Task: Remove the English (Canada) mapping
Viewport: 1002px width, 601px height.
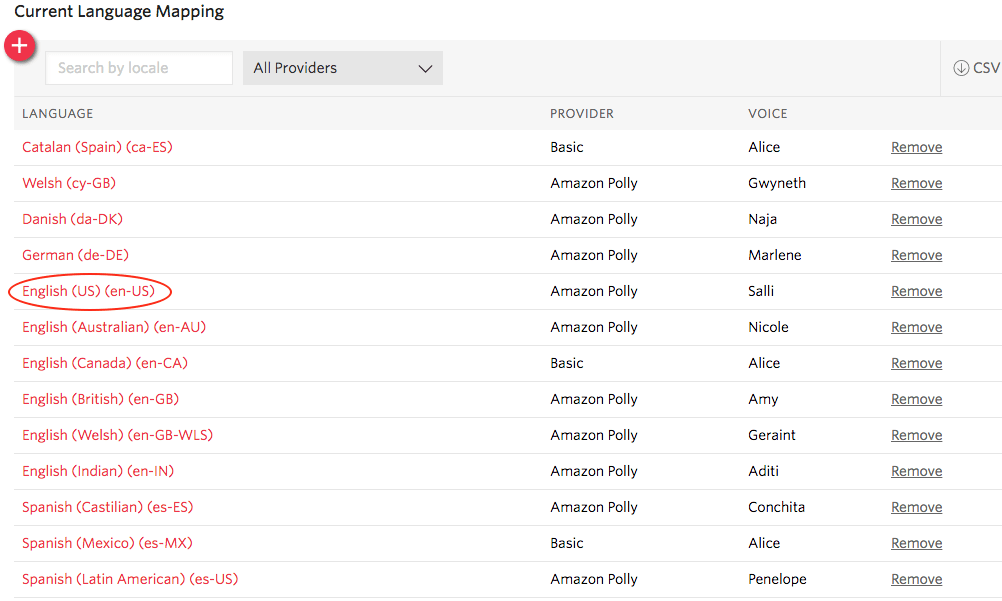Action: coord(916,363)
